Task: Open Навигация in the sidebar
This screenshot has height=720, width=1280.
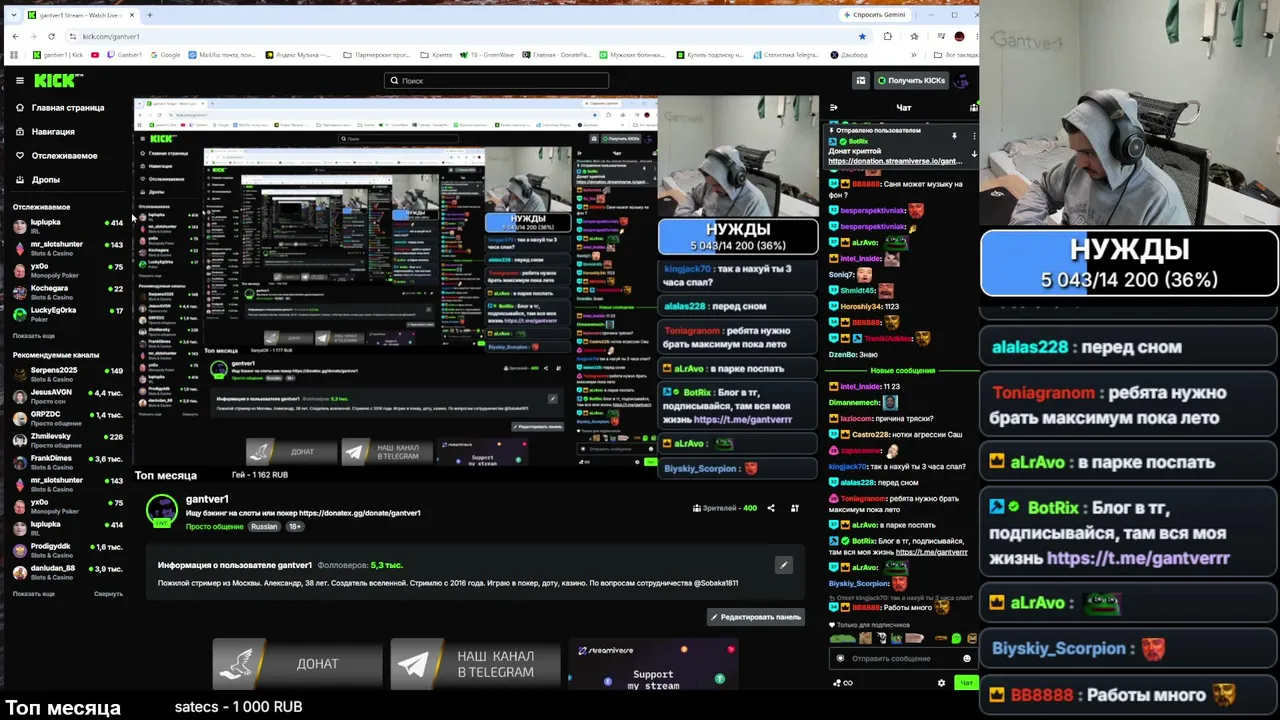Action: point(45,131)
